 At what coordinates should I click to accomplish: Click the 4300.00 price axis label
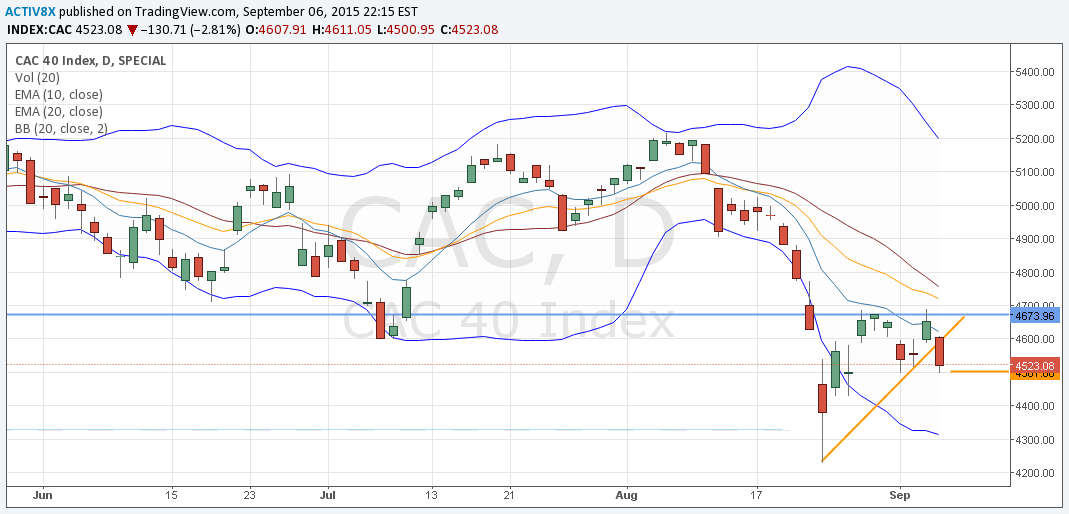1035,440
